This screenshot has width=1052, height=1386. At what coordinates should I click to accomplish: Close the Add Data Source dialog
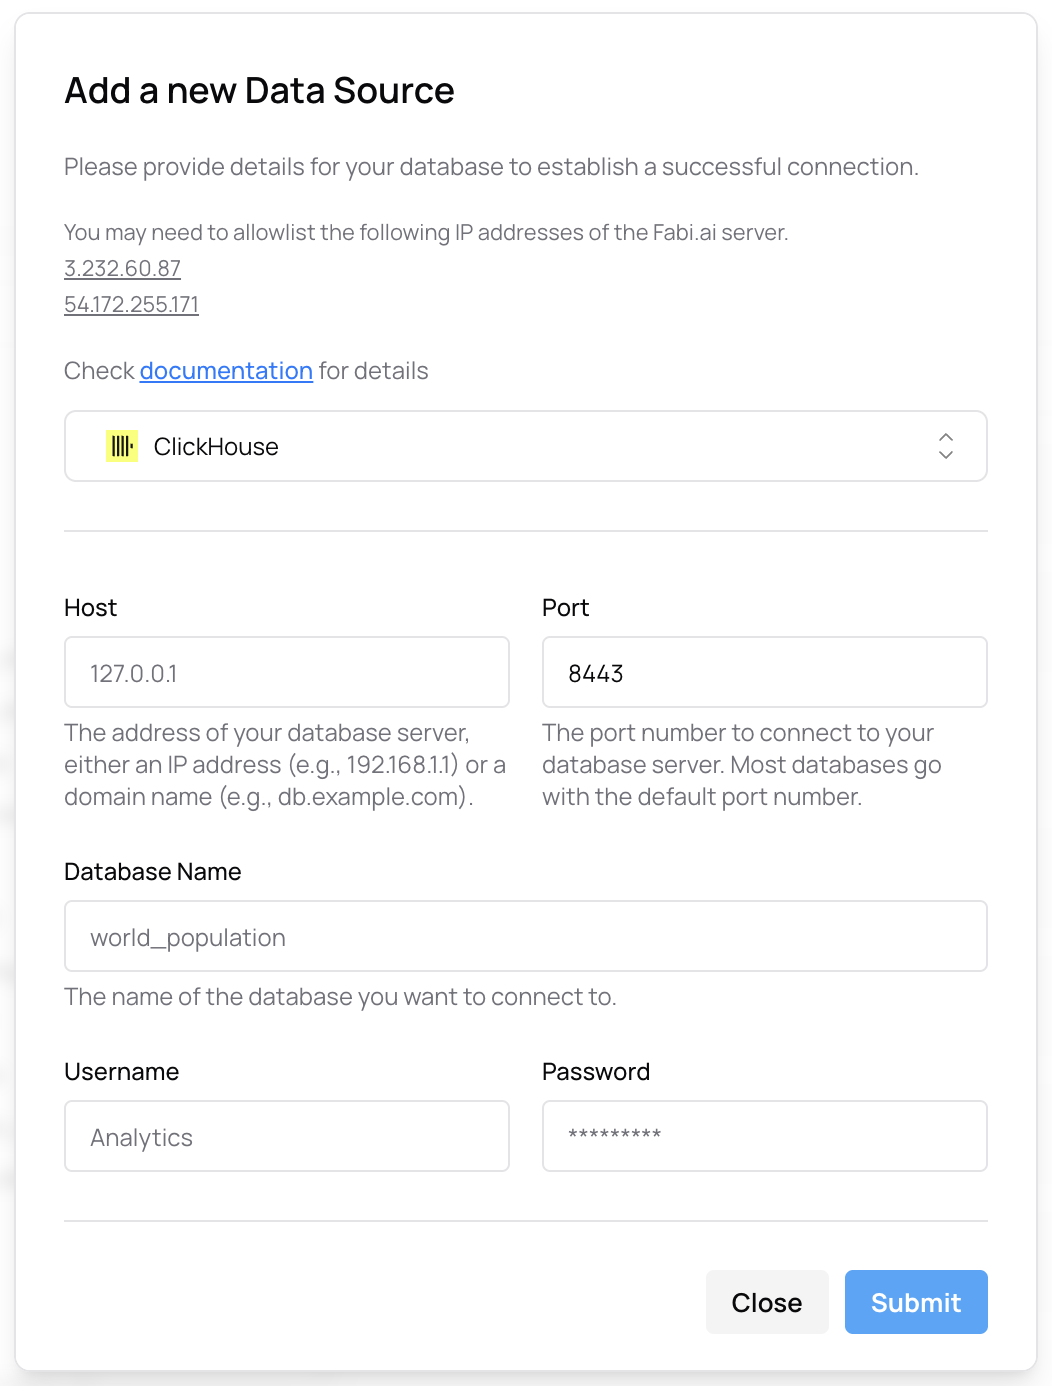point(767,1301)
